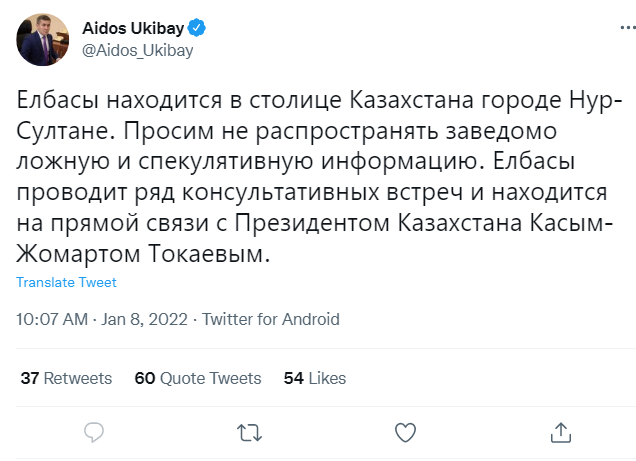Image resolution: width=636 pixels, height=461 pixels.
Task: Click the blue verified badge
Action: coord(198,29)
